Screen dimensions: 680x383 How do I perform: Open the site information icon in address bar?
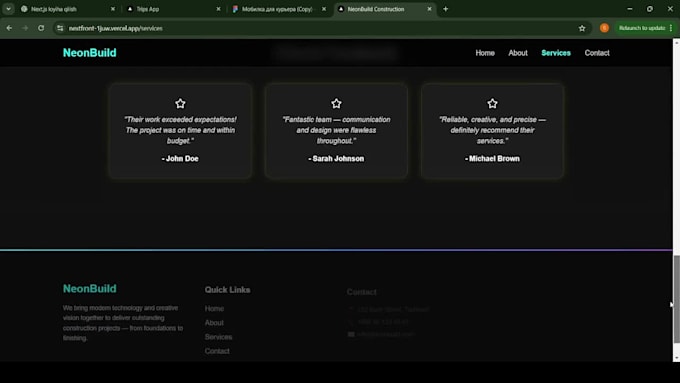click(60, 28)
